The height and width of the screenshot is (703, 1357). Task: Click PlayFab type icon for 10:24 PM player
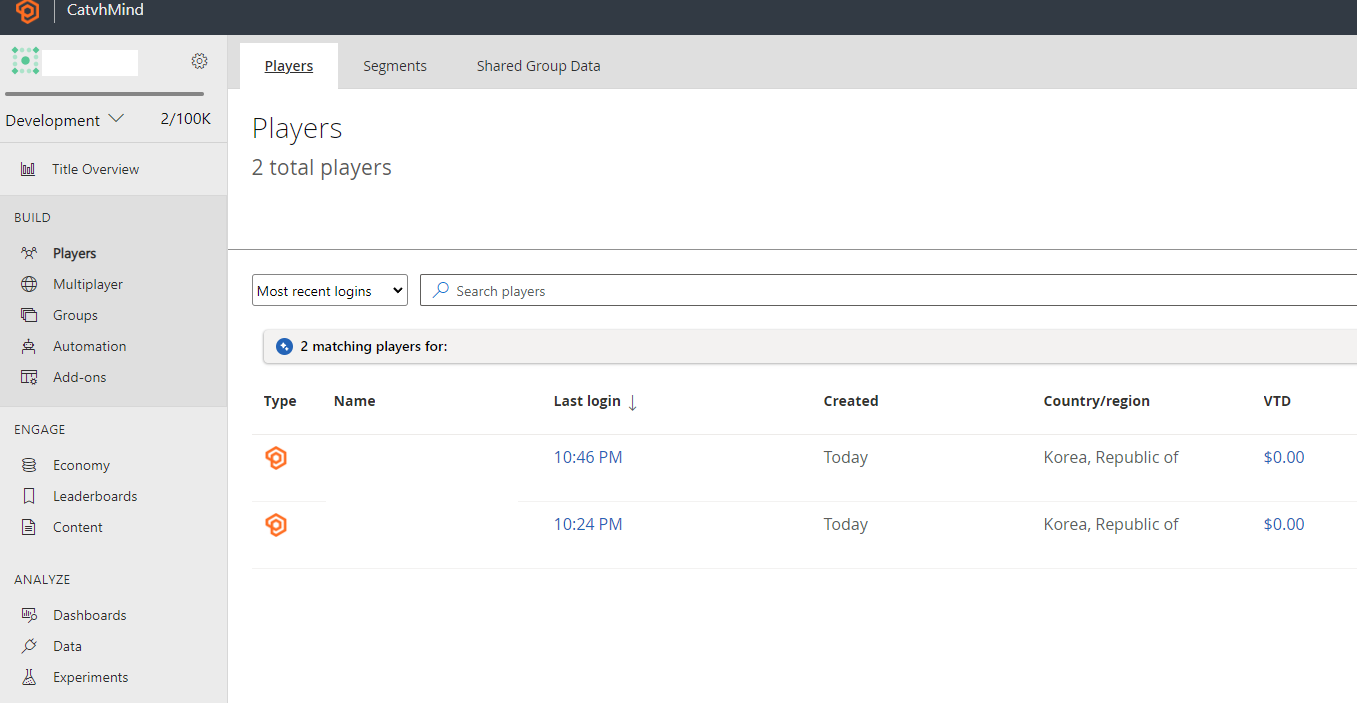pyautogui.click(x=276, y=525)
